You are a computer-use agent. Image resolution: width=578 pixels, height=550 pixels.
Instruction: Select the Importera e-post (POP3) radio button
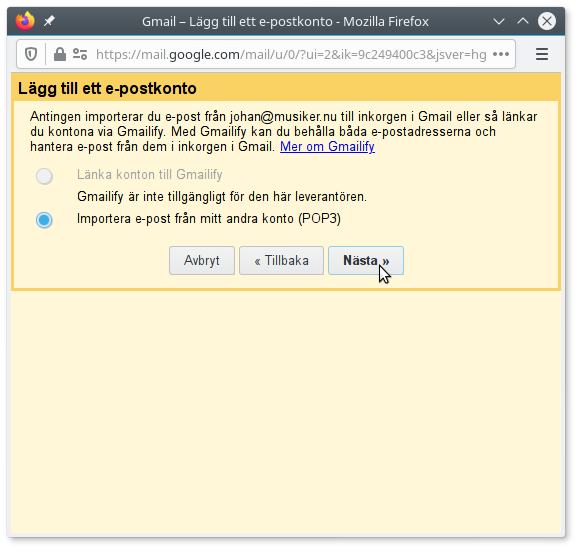[44, 220]
